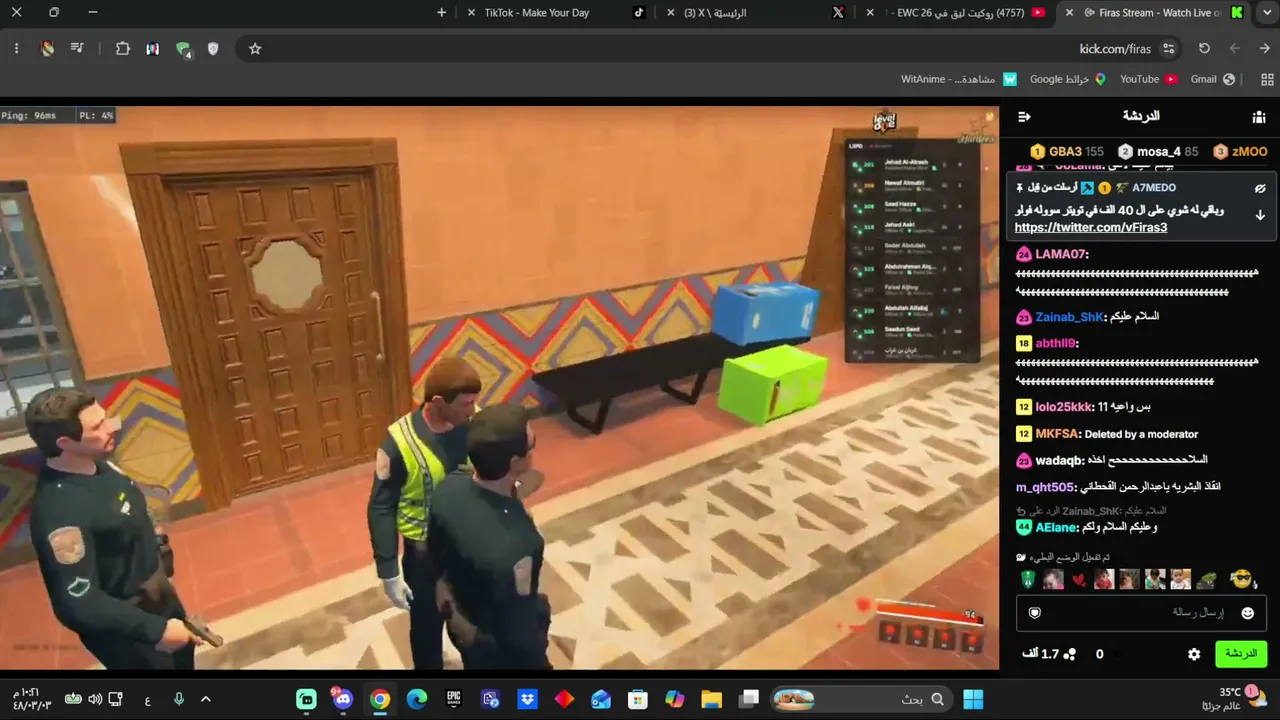This screenshot has height=720, width=1280.
Task: Open the green shield extension with badge 4
Action: (183, 49)
